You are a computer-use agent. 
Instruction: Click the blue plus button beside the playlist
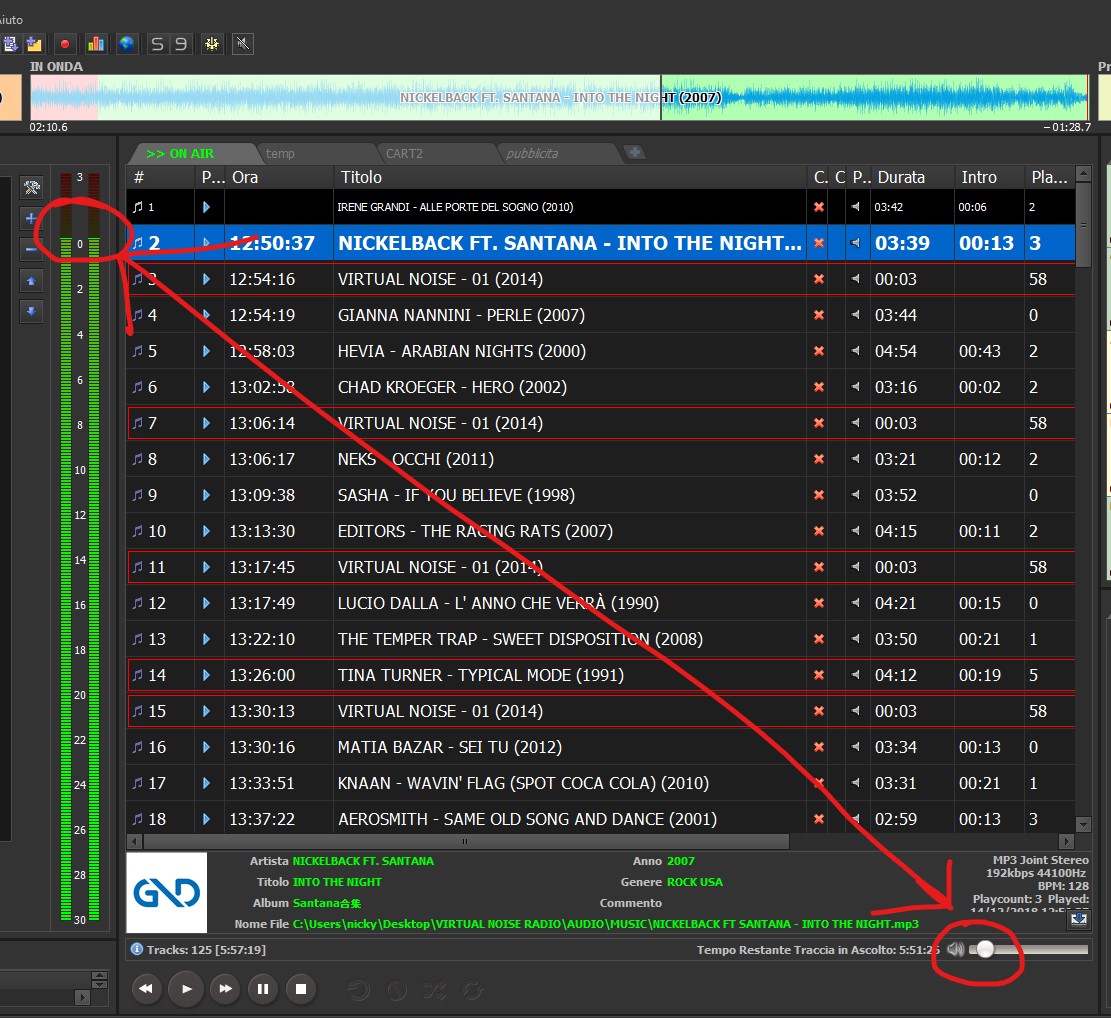[31, 219]
